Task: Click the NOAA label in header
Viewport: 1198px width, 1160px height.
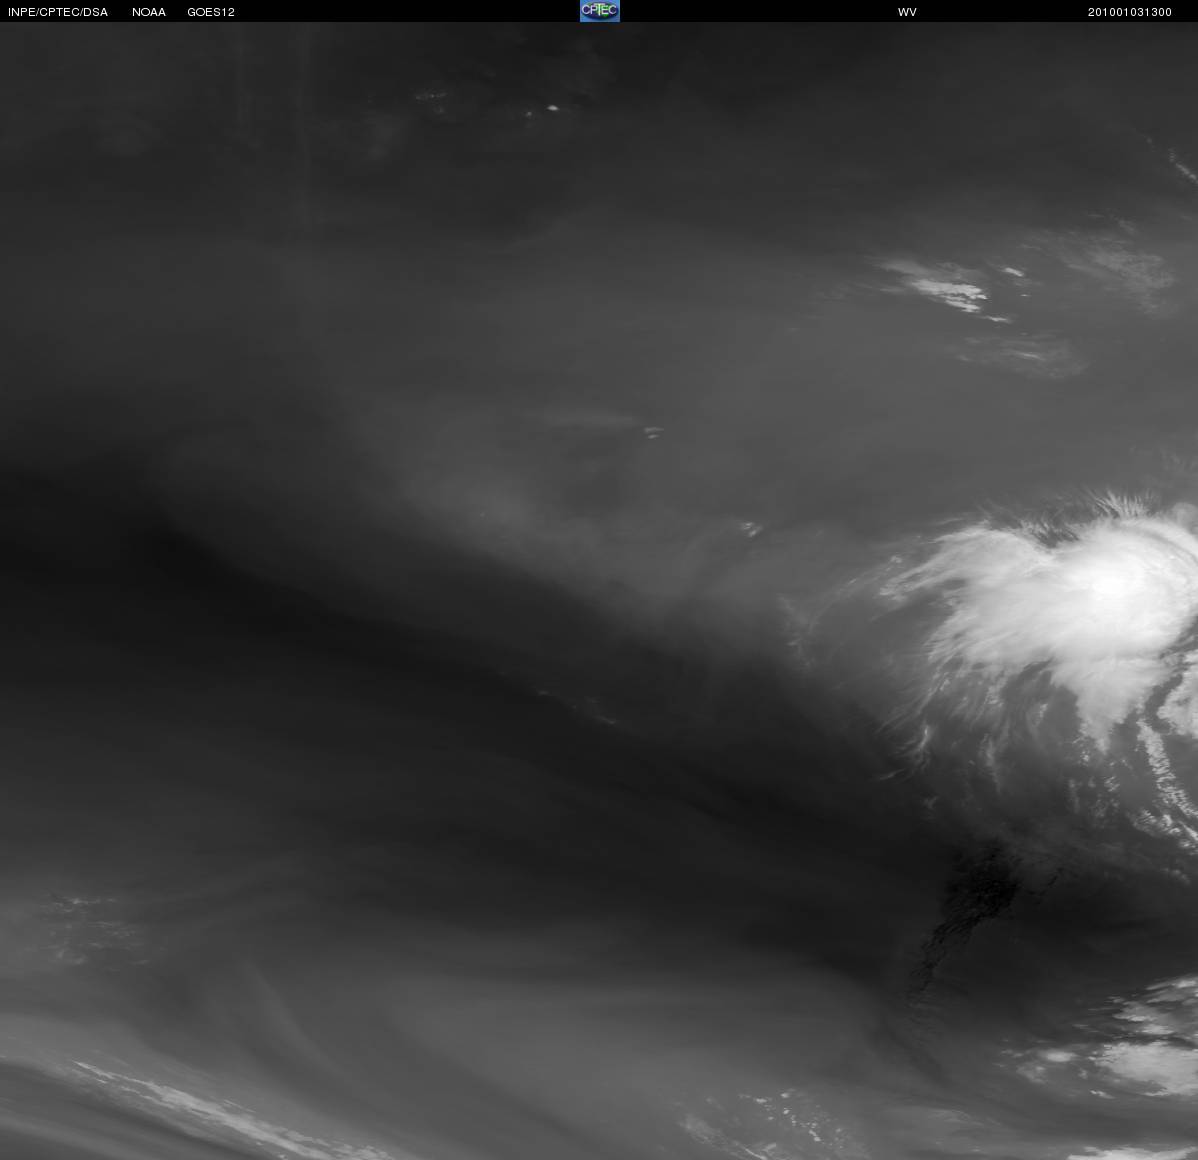Action: pyautogui.click(x=149, y=12)
